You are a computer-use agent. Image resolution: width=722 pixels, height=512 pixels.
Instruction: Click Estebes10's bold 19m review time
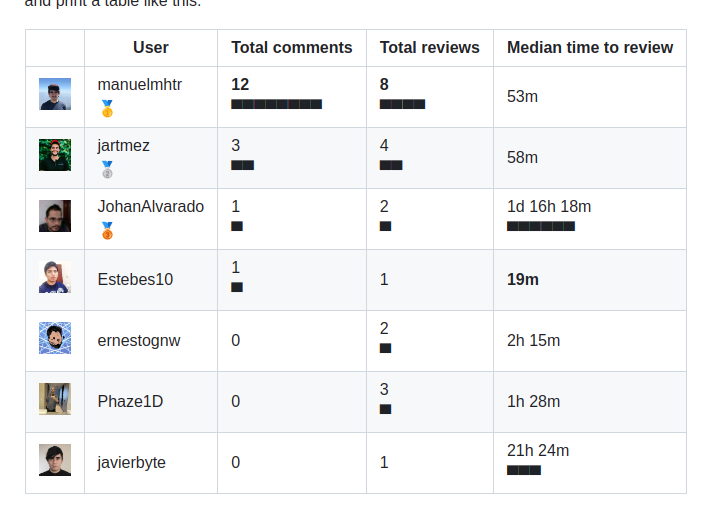(x=523, y=279)
